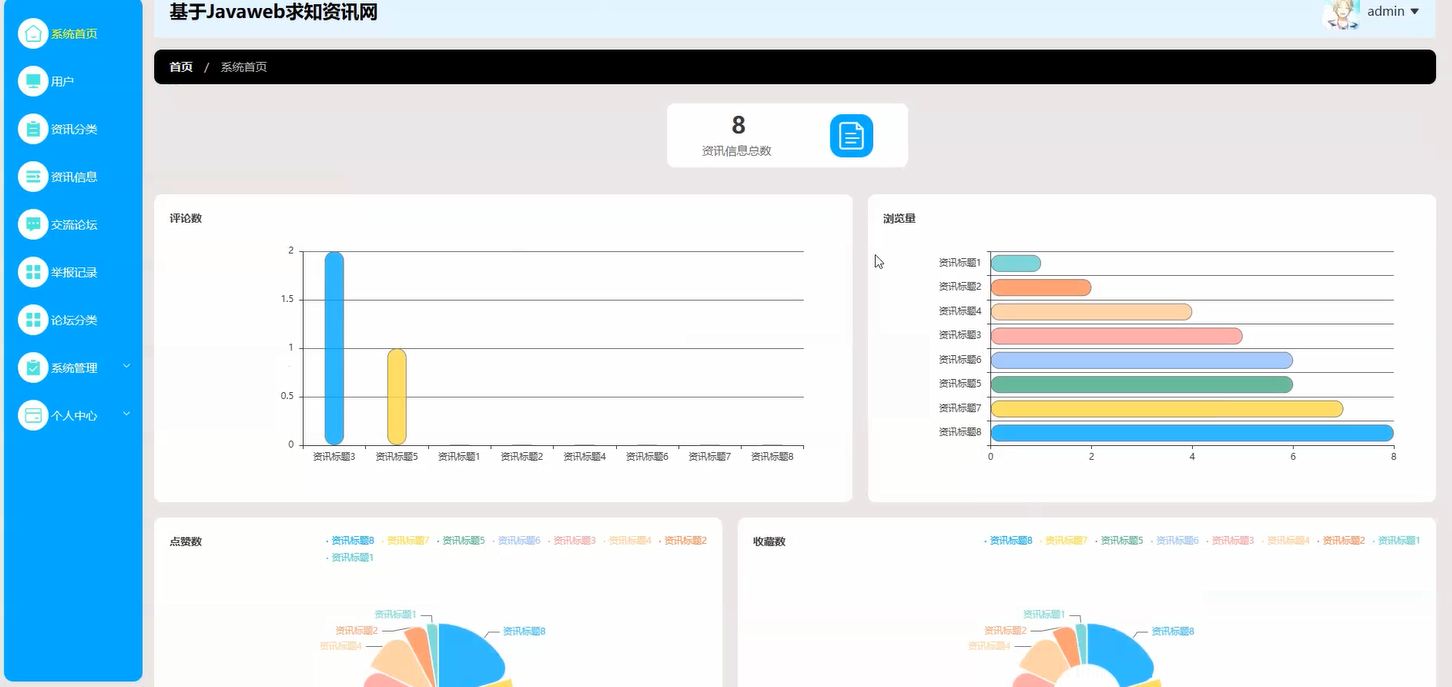Viewport: 1452px width, 687px height.
Task: Click the admin avatar picture
Action: (x=1341, y=13)
